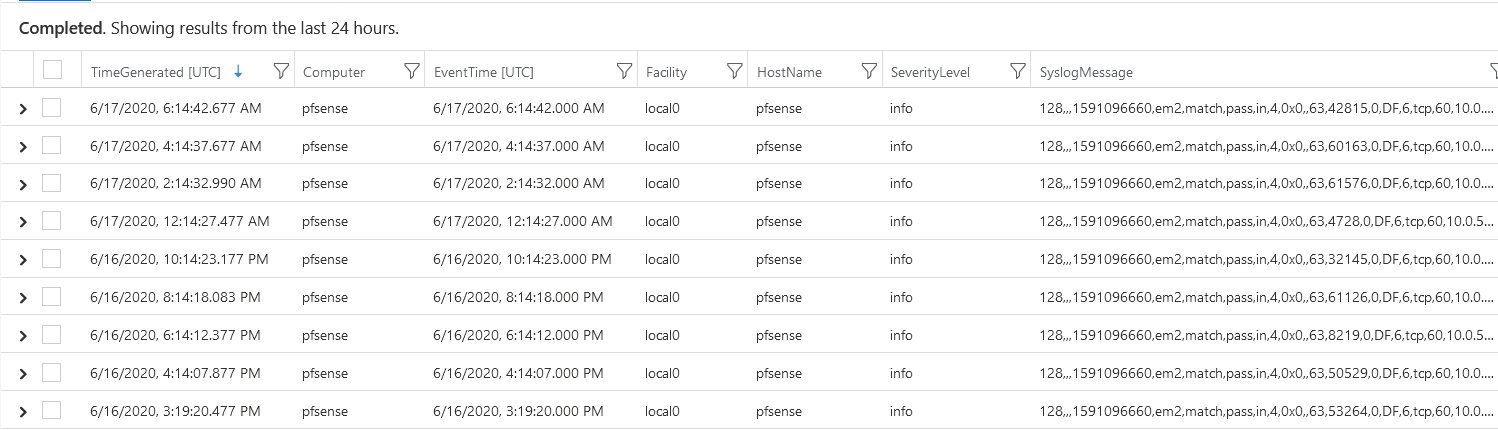The width and height of the screenshot is (1498, 430).
Task: Click SyslogMessage cell in the 2:14:32 AM row
Action: 1260,184
